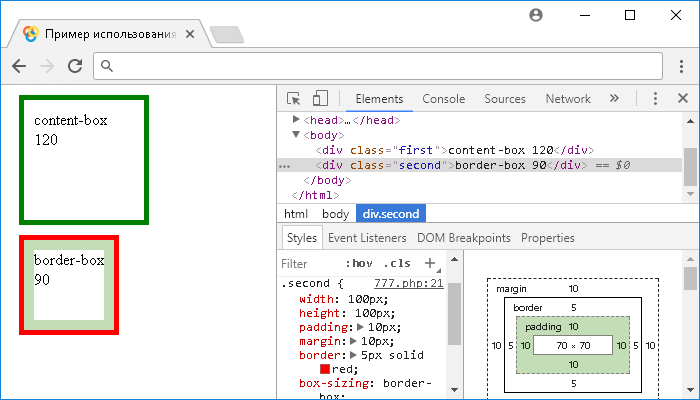Screen dimensions: 700x400
Task: Switch to the Console tab
Action: coord(443,99)
